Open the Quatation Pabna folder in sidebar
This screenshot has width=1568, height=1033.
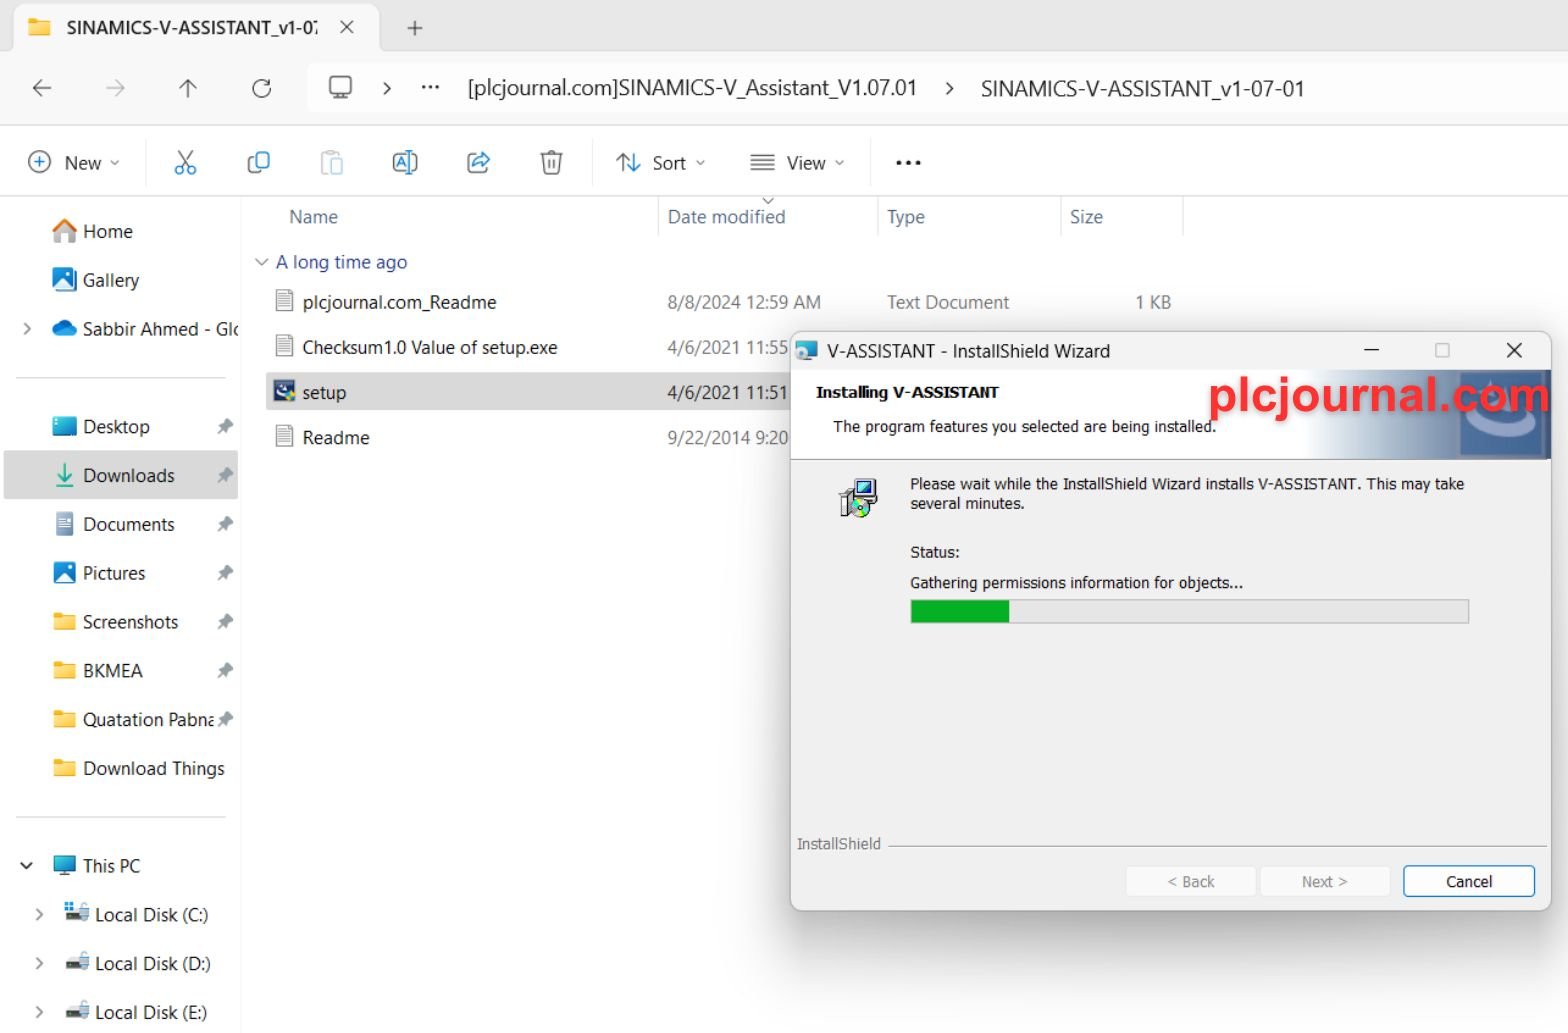pos(133,719)
